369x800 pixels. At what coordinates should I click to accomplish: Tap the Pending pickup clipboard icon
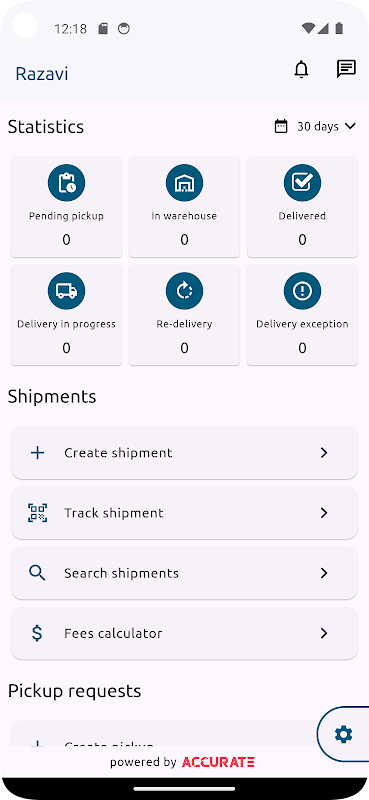pyautogui.click(x=66, y=183)
